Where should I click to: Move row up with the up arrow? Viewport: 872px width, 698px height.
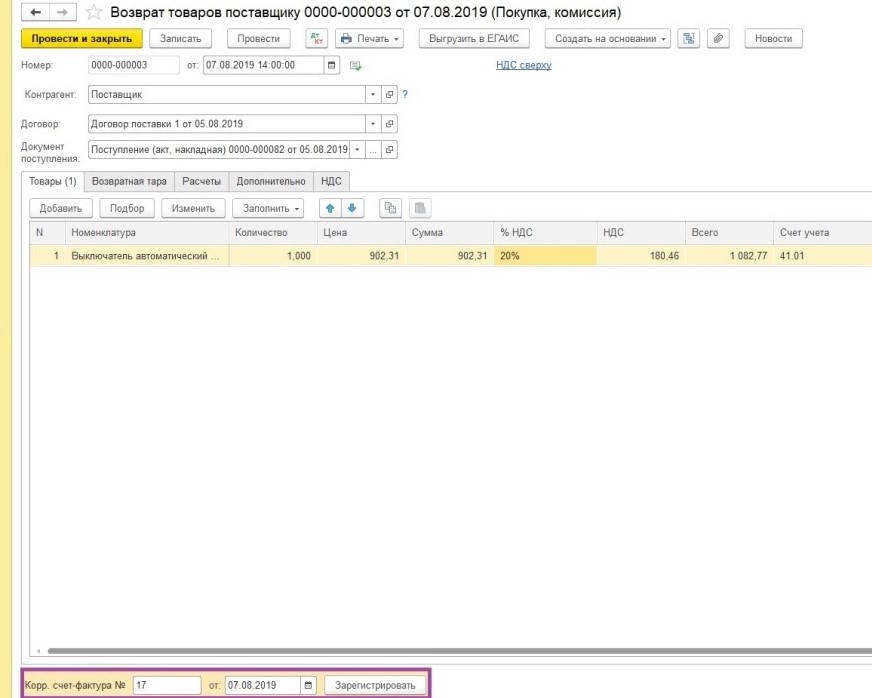329,208
